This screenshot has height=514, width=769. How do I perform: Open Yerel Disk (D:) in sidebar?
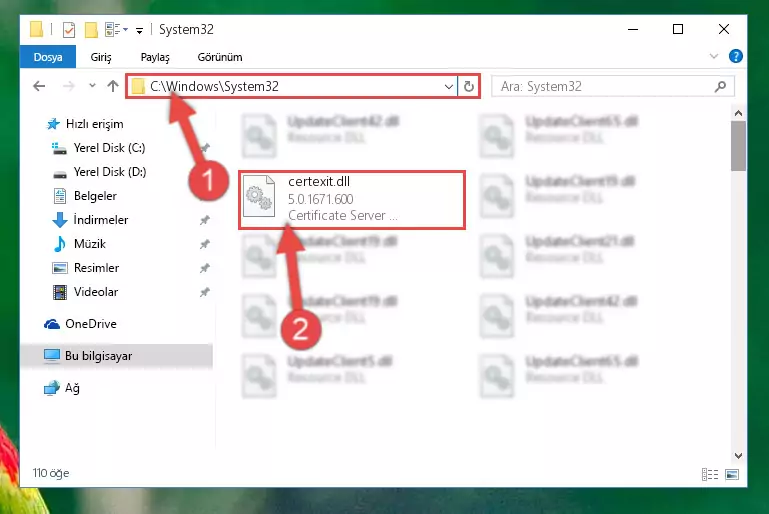(x=99, y=172)
